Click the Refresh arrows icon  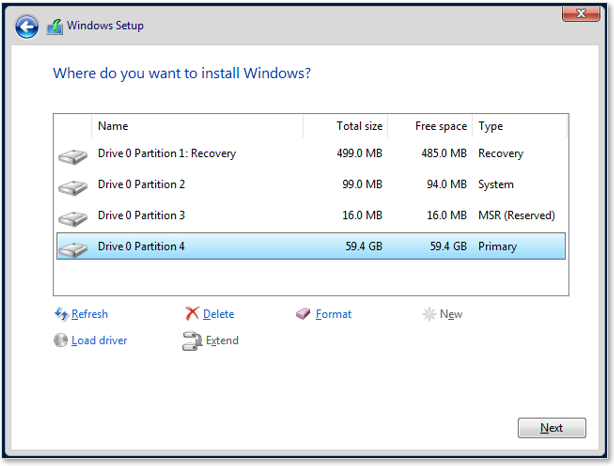tap(61, 314)
